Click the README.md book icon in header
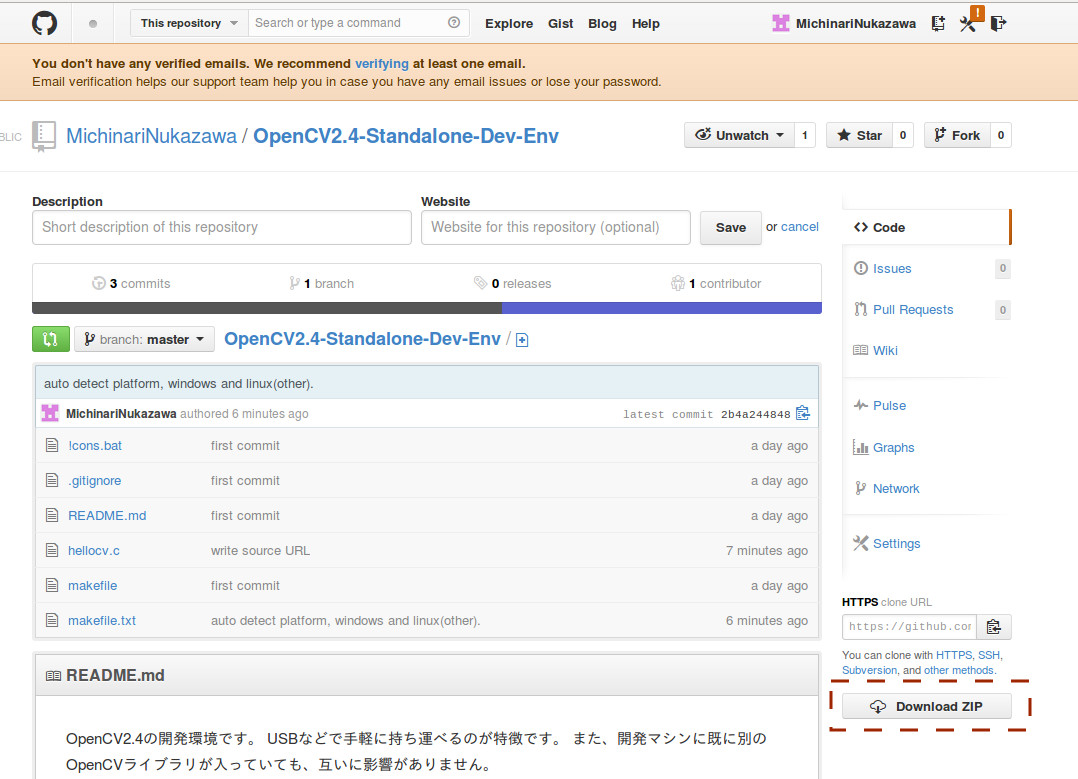 click(x=54, y=676)
